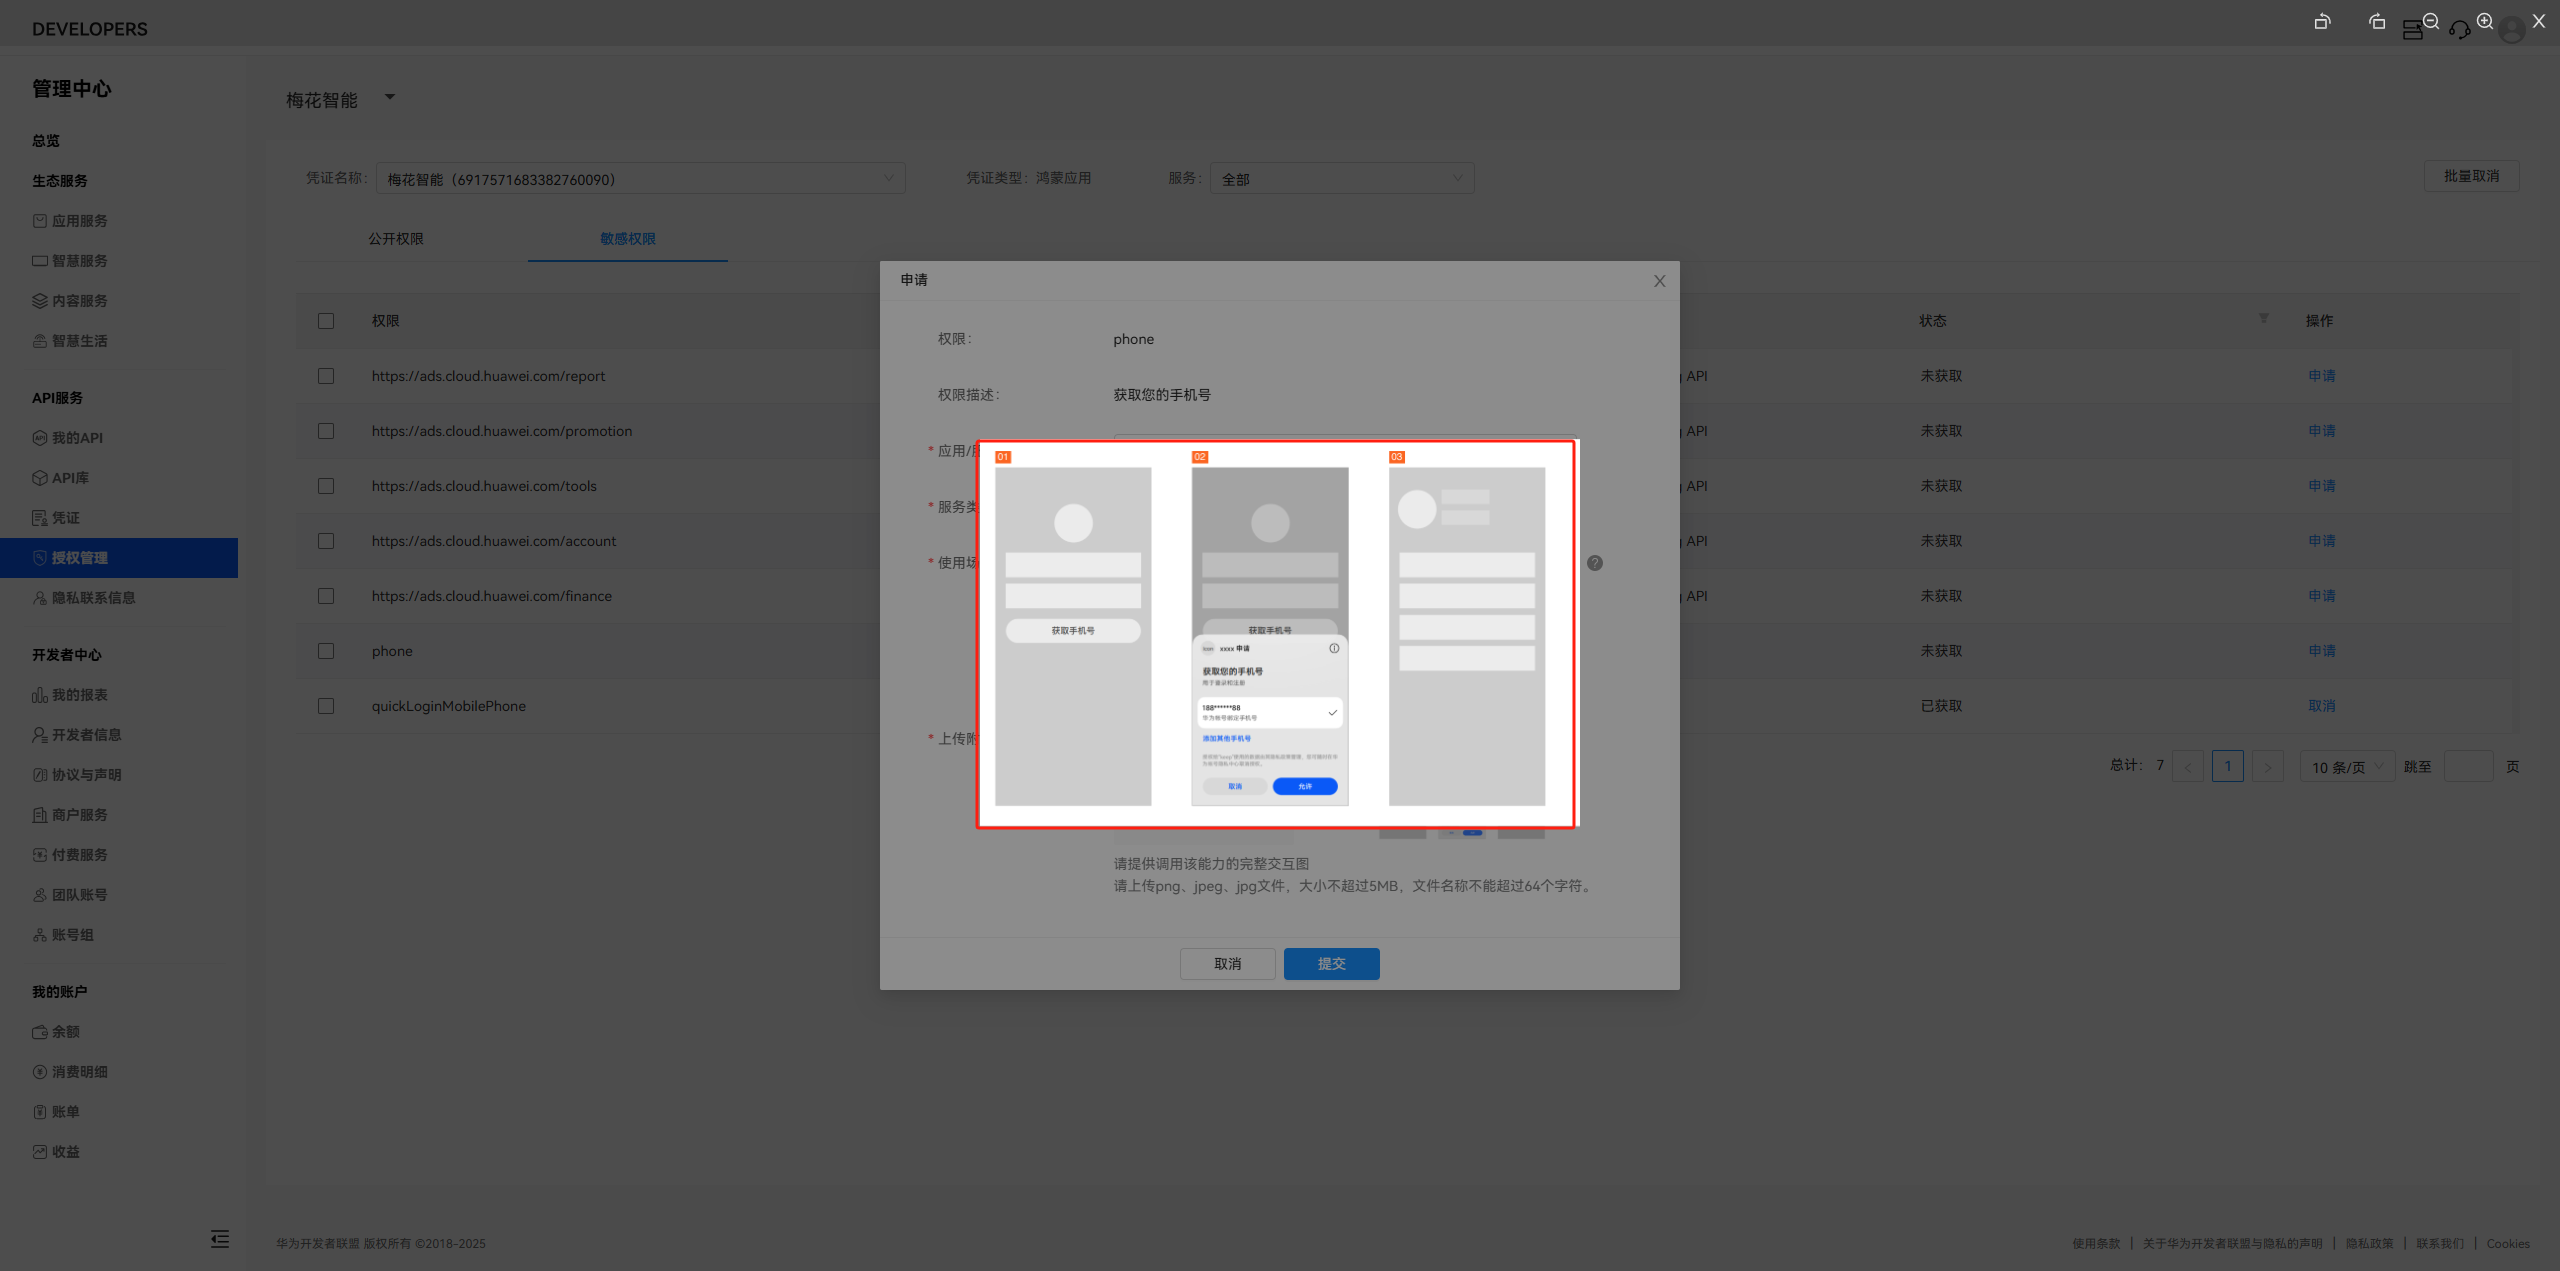This screenshot has width=2560, height=1271.
Task: Click 申请 link for the report row
Action: coord(2322,376)
